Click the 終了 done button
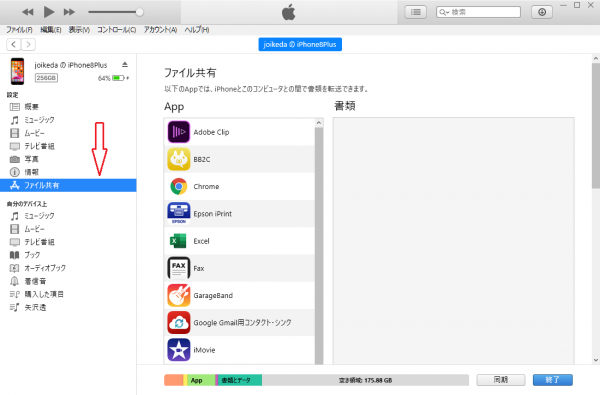 coord(553,380)
